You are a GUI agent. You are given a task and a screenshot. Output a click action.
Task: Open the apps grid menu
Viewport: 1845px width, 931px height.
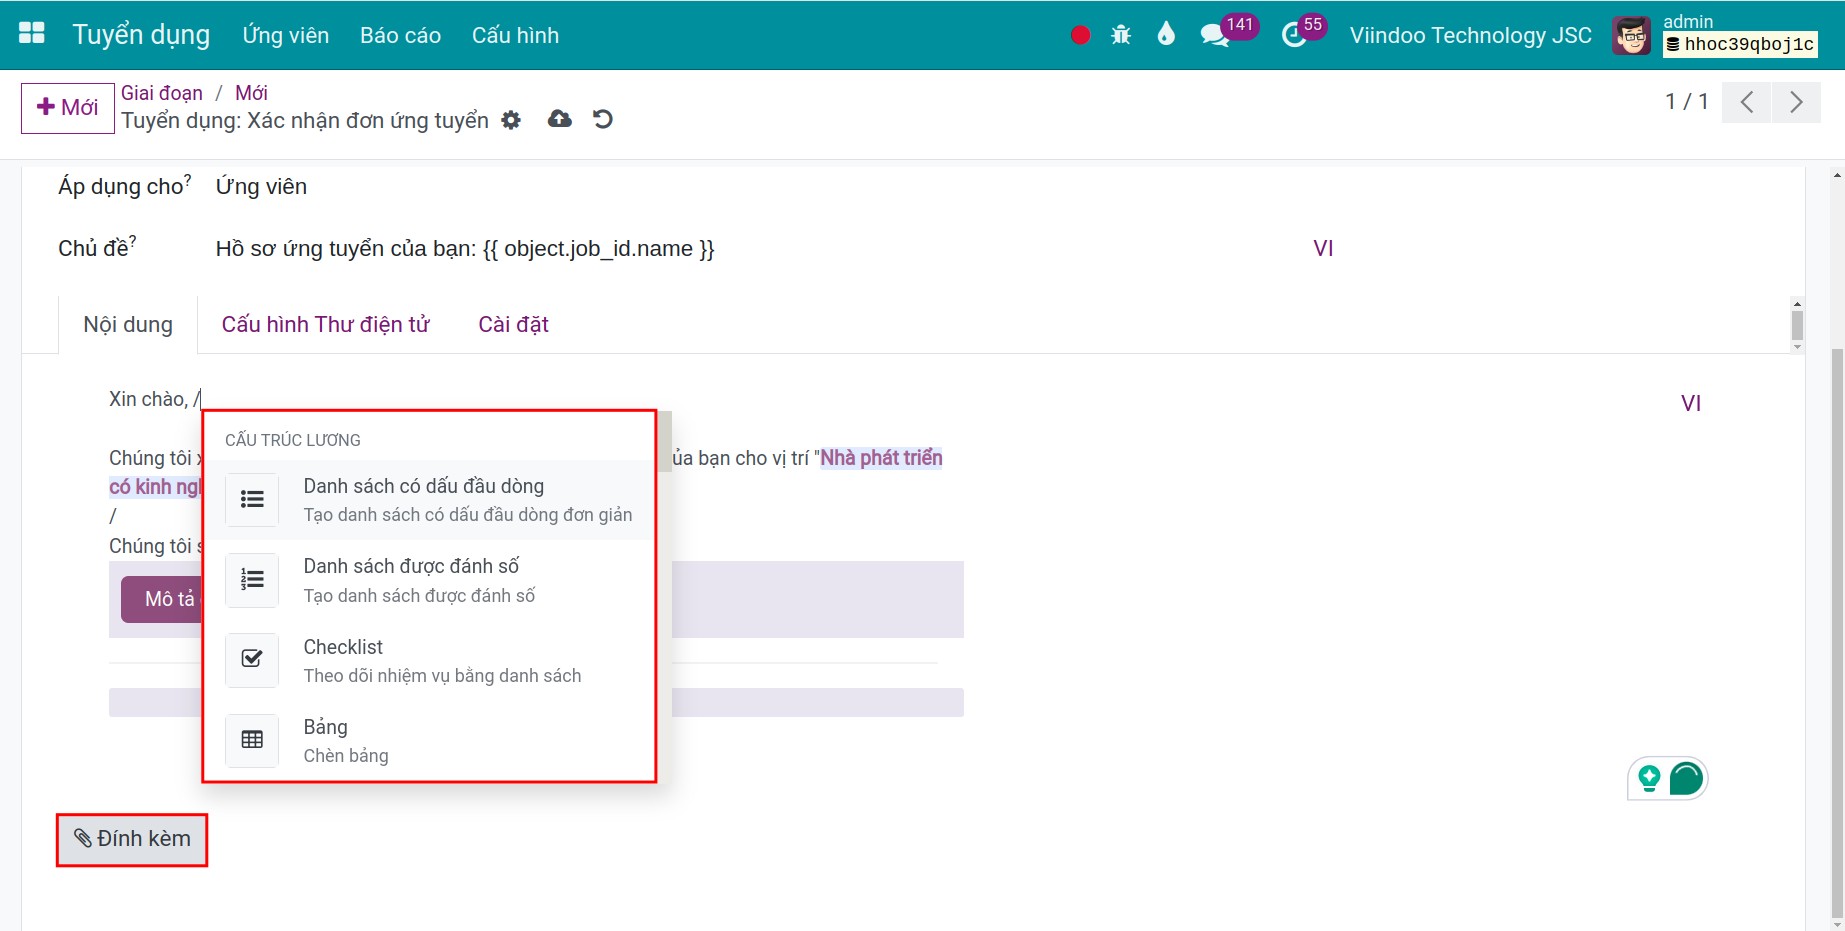31,33
